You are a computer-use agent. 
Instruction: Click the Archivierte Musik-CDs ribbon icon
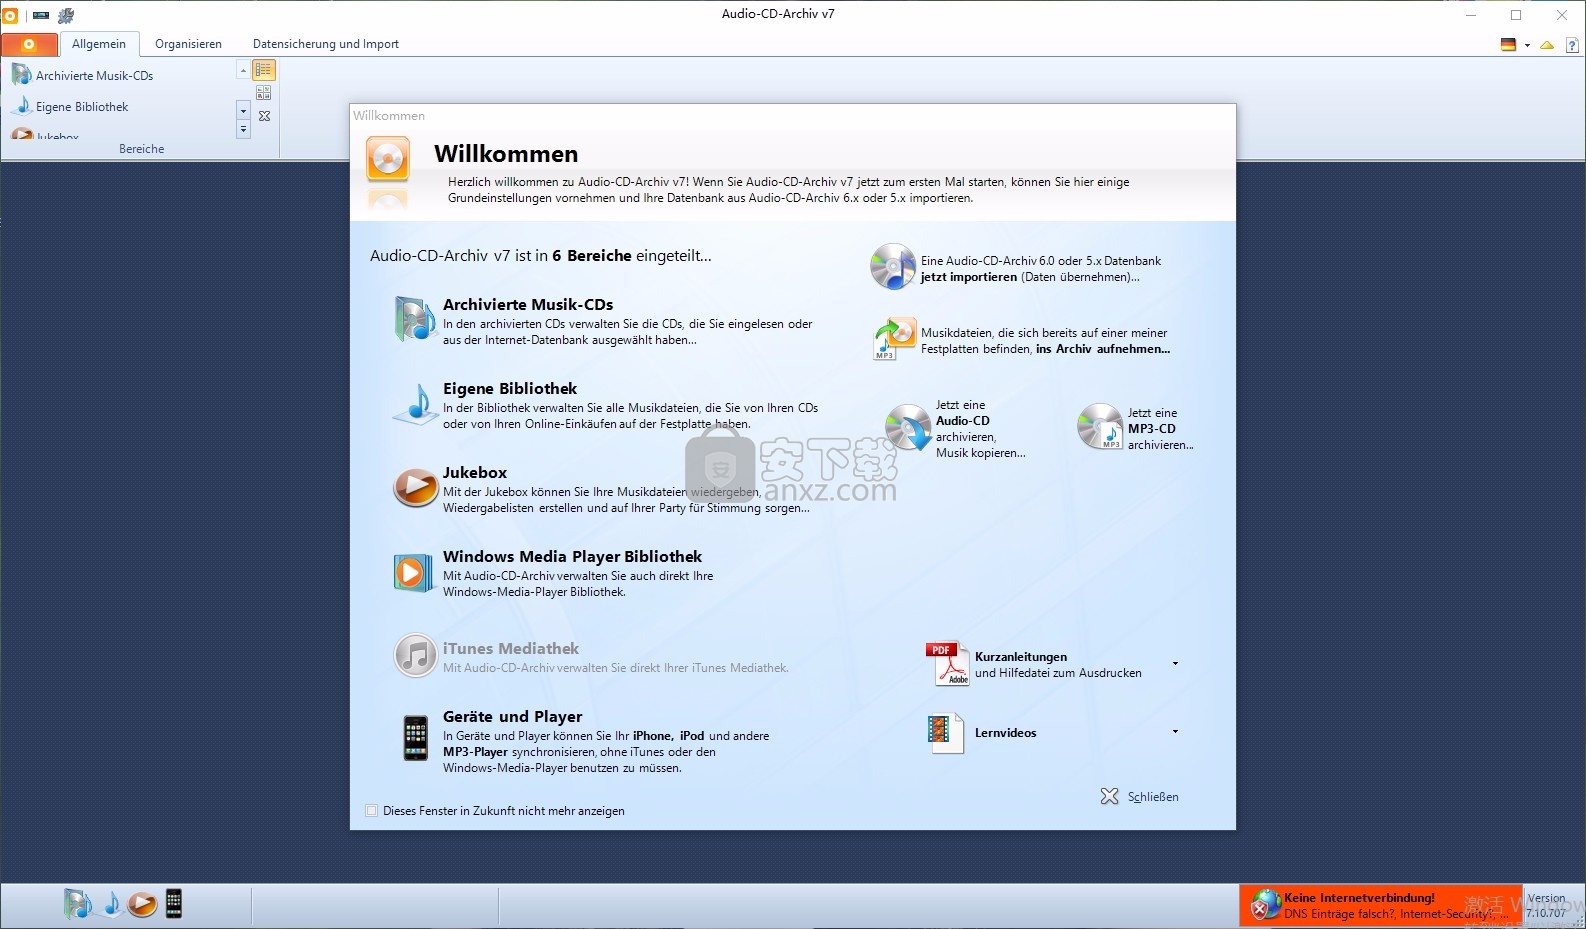[x=21, y=74]
